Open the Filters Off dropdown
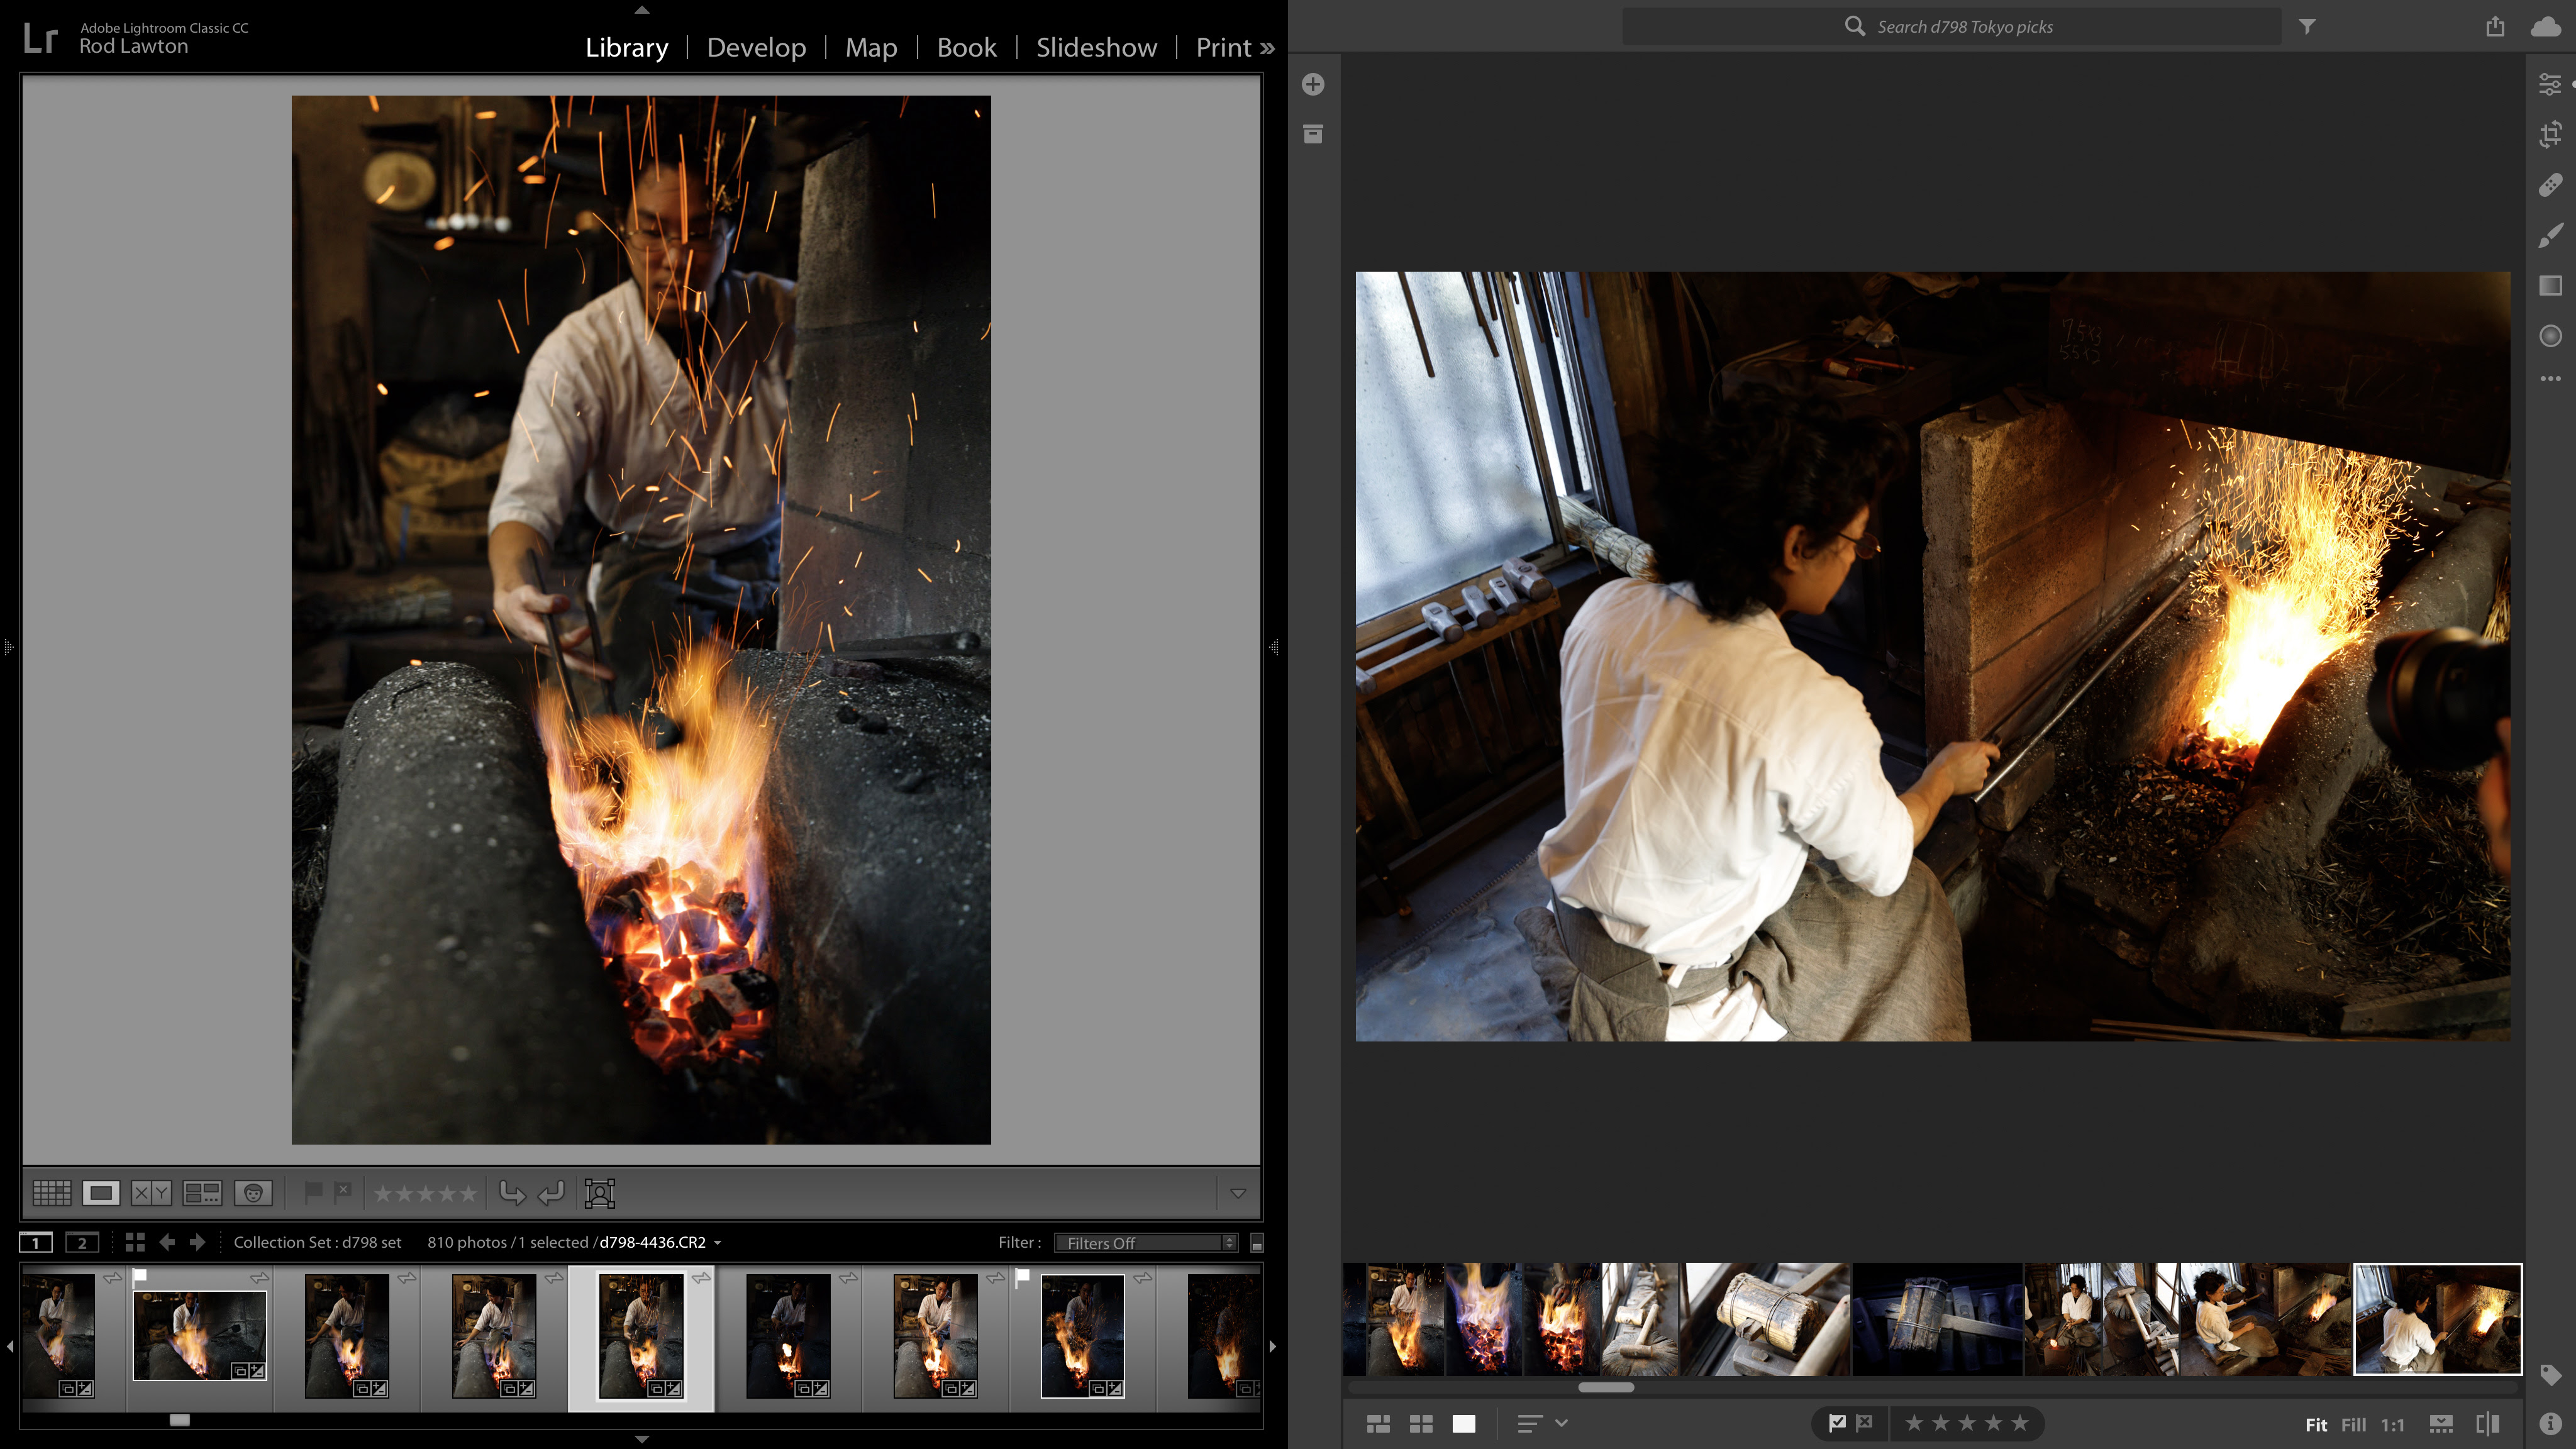 [x=1146, y=1243]
